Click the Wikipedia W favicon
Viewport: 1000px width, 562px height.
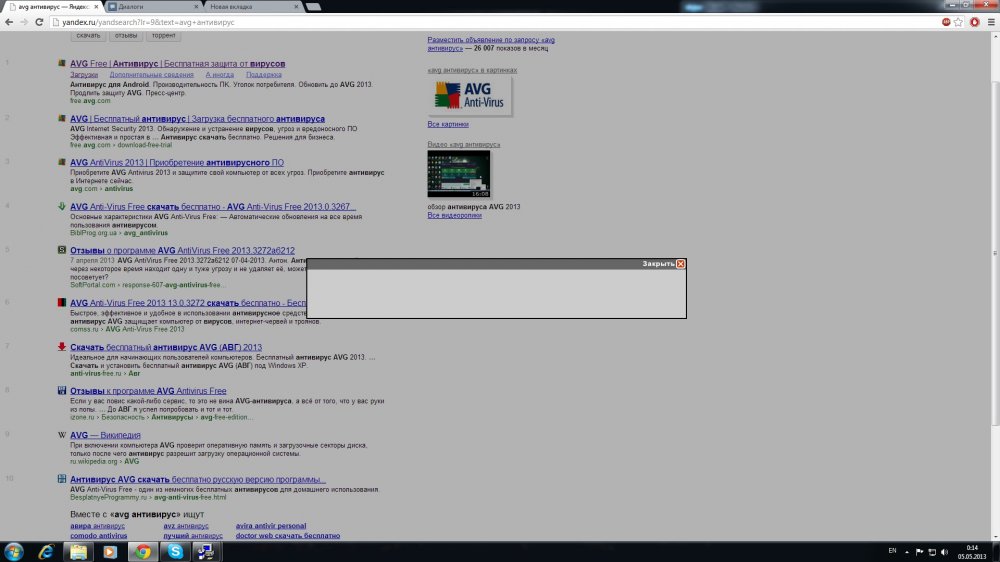tap(62, 434)
